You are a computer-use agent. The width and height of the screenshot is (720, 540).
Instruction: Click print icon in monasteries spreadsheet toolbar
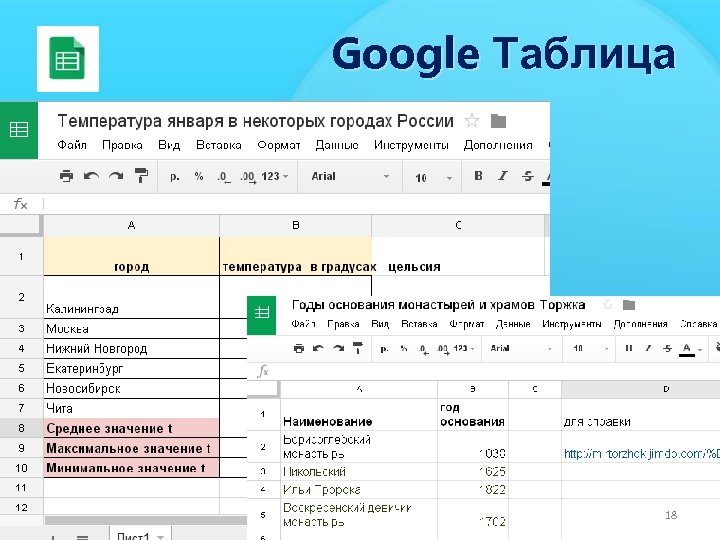tap(298, 349)
